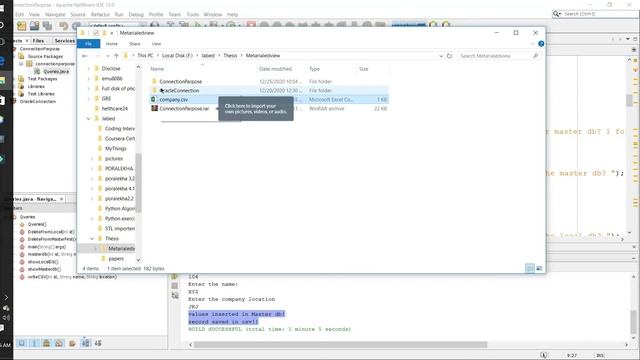Select the company.csv file

[x=173, y=100]
